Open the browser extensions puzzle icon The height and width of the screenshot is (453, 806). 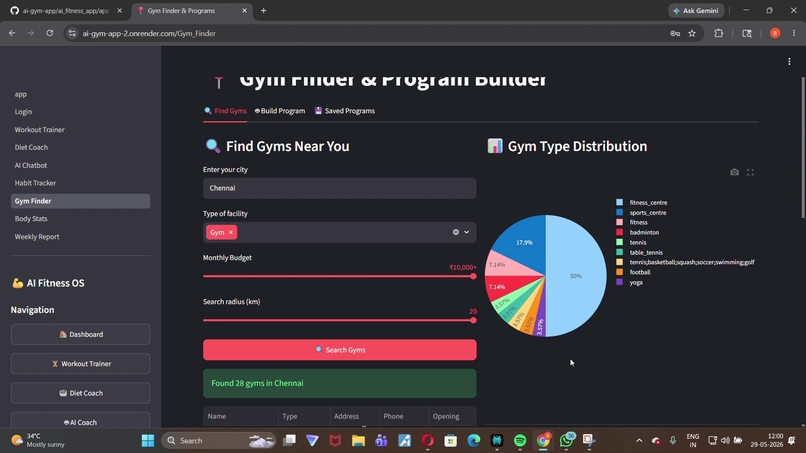pyautogui.click(x=719, y=33)
